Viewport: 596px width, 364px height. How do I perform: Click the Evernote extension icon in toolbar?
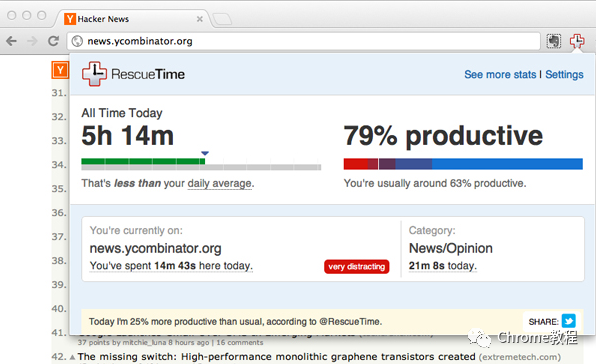[x=553, y=41]
